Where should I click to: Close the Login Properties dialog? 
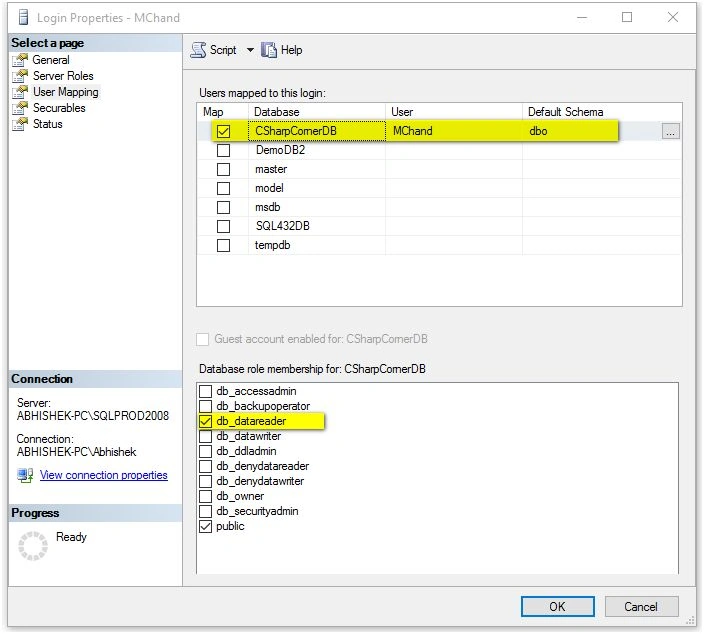coord(673,18)
